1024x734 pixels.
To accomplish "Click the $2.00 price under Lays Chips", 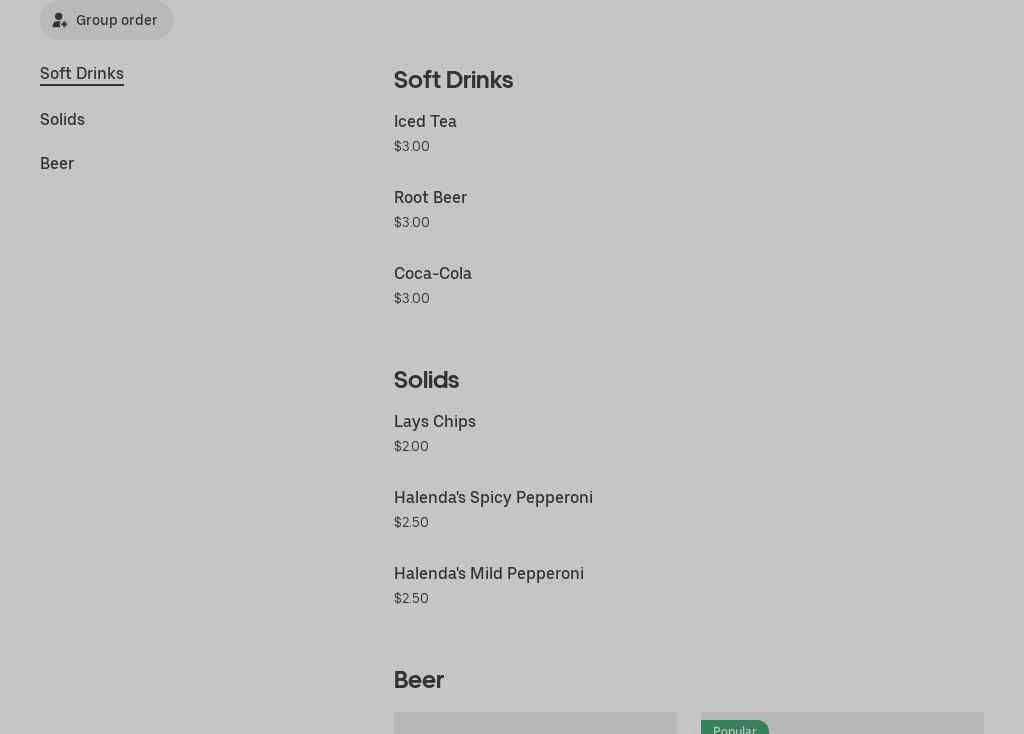I will point(411,446).
